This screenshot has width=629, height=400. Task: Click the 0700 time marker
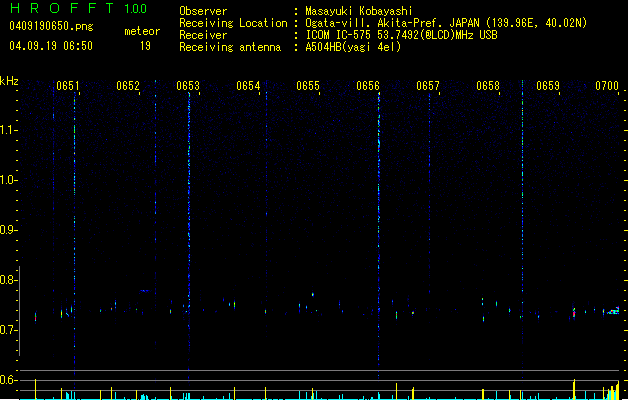coord(607,86)
